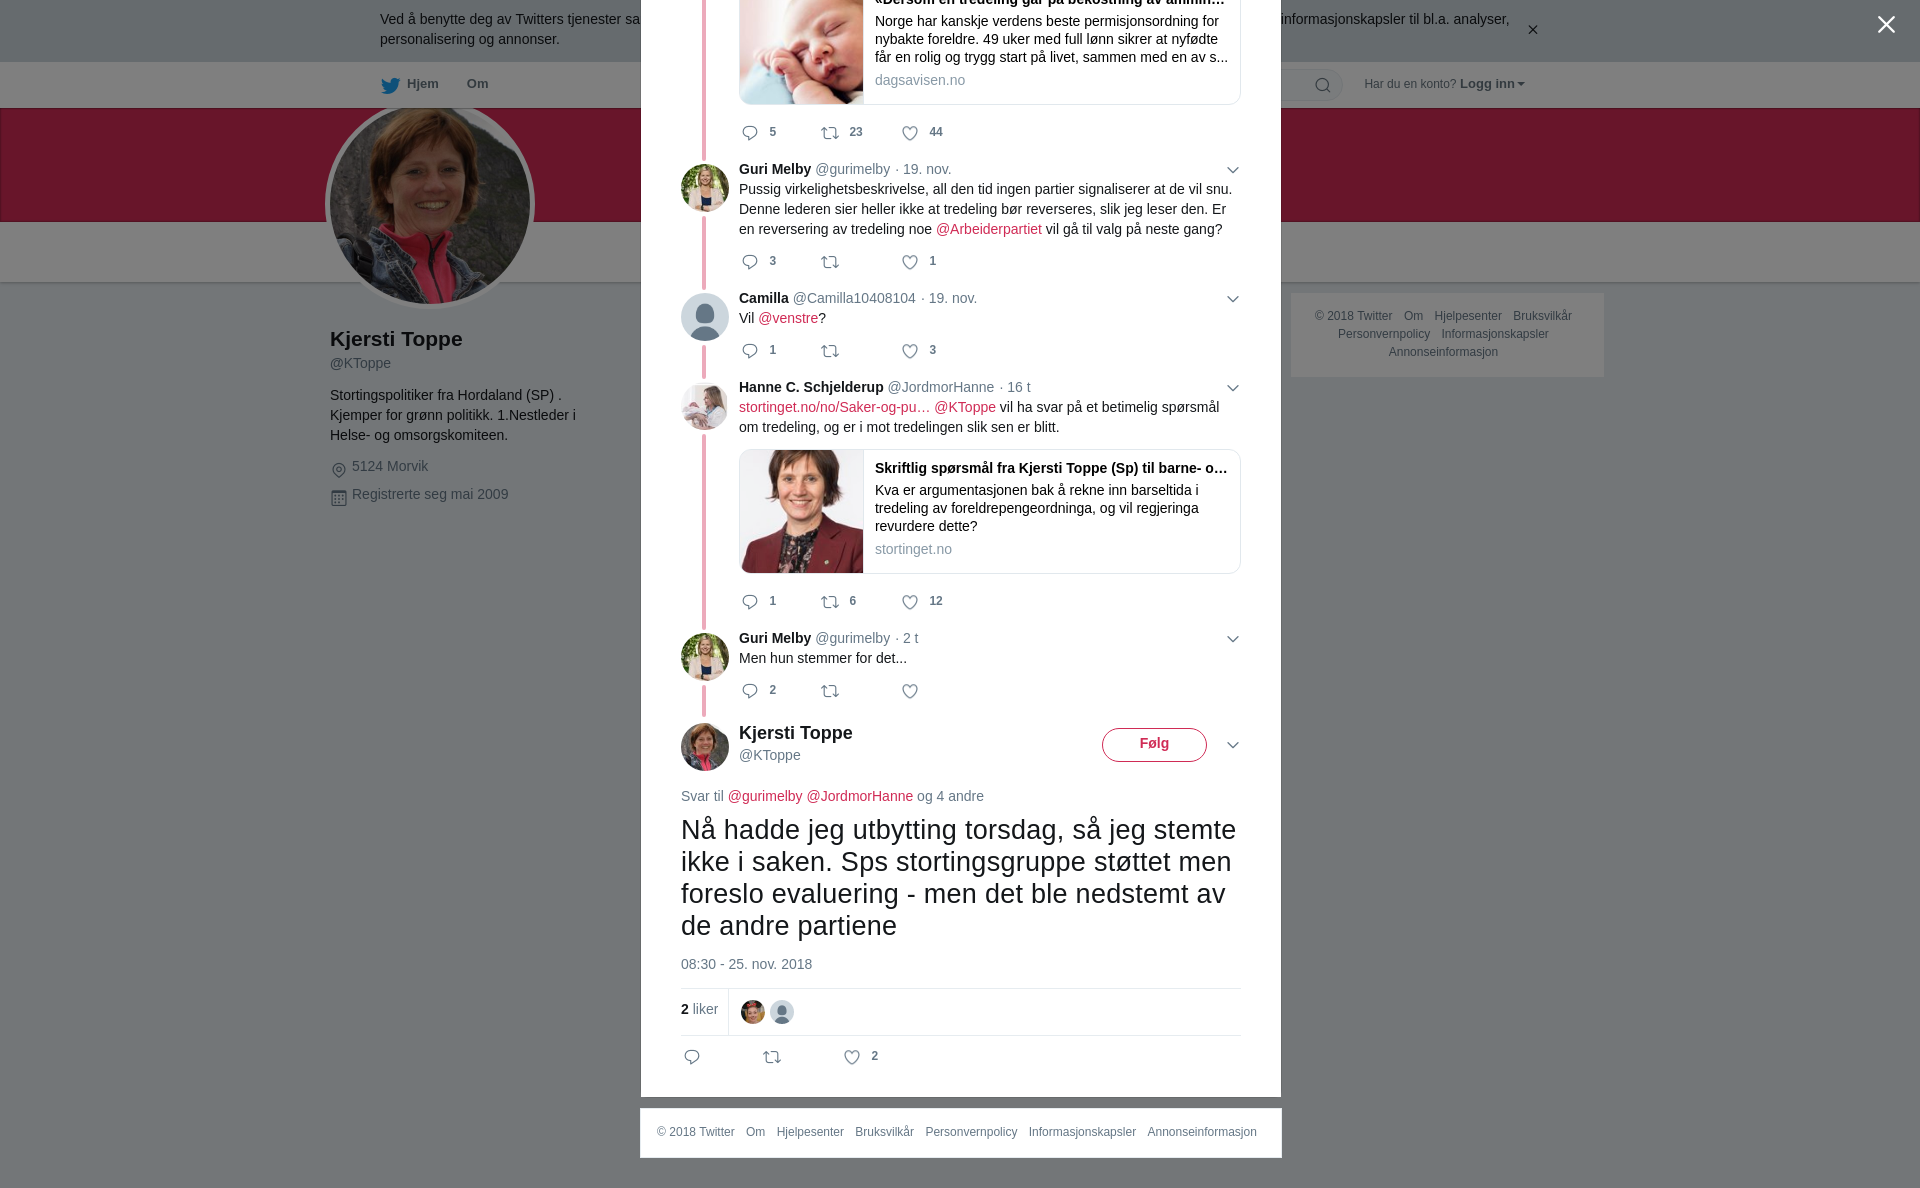The image size is (1920, 1188).
Task: Open the @Arbeiderpartiet mention link
Action: tap(989, 229)
